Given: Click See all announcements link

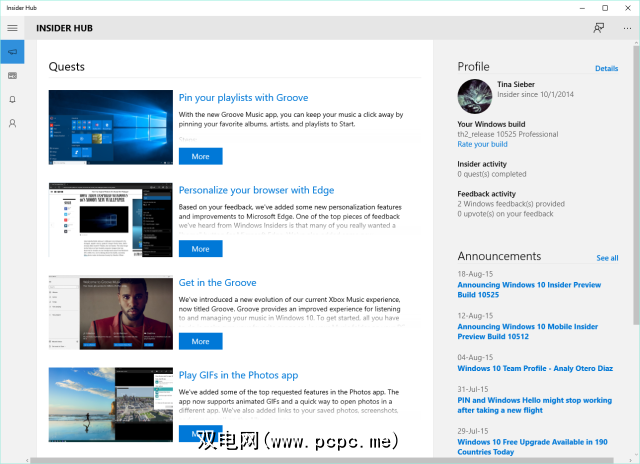Looking at the screenshot, I should (x=607, y=258).
